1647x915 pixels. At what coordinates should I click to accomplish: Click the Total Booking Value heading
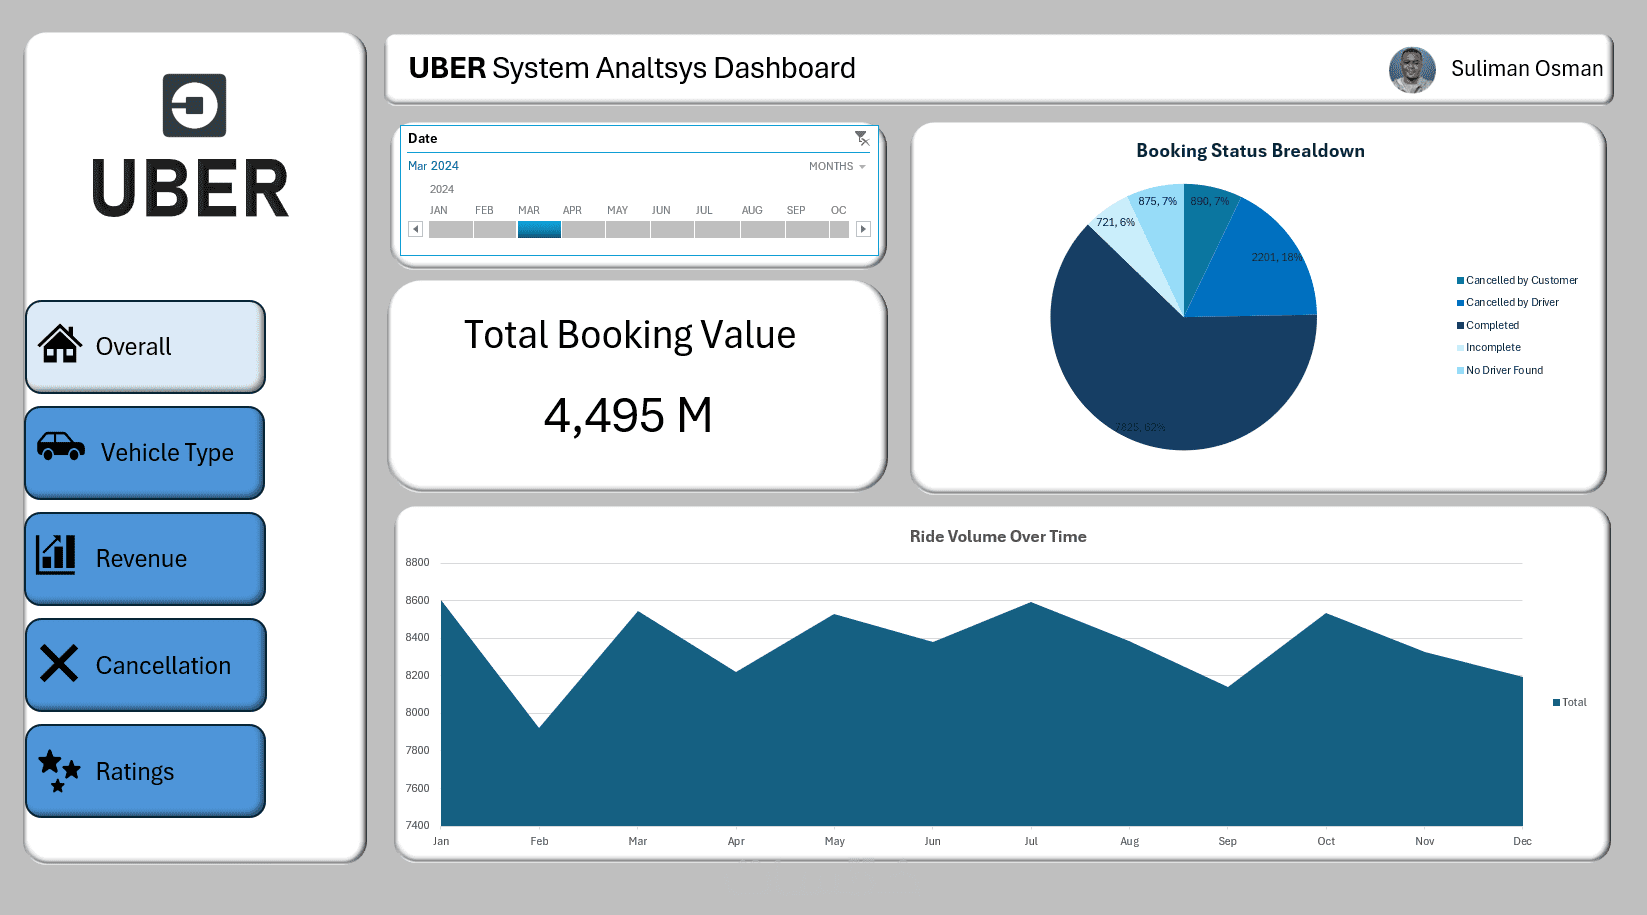pyautogui.click(x=630, y=335)
